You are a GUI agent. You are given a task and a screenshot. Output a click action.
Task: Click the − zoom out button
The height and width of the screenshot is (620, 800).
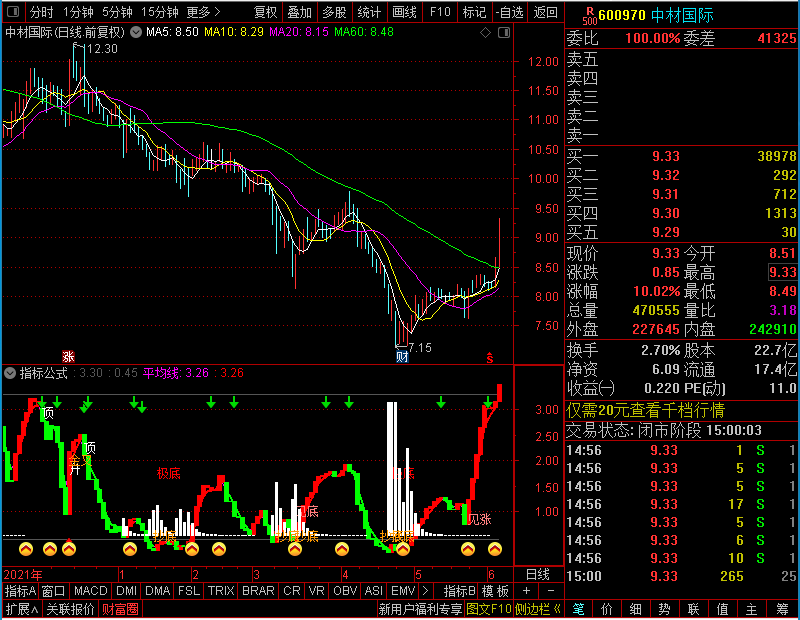[551, 591]
